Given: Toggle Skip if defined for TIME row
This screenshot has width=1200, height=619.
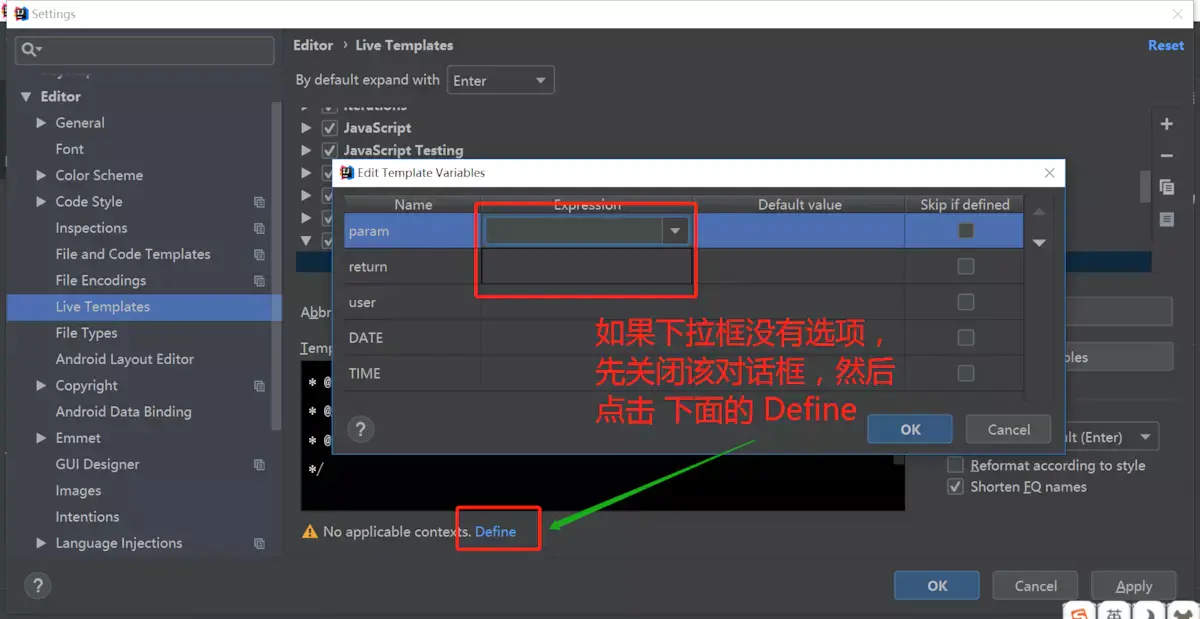Looking at the screenshot, I should tap(965, 373).
